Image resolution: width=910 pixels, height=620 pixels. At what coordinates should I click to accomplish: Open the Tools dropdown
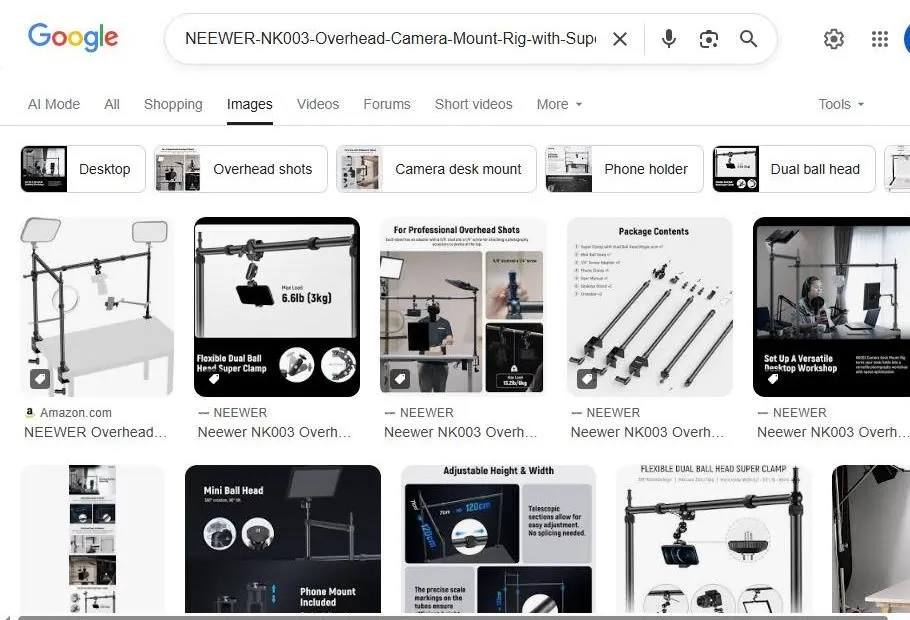[x=839, y=104]
